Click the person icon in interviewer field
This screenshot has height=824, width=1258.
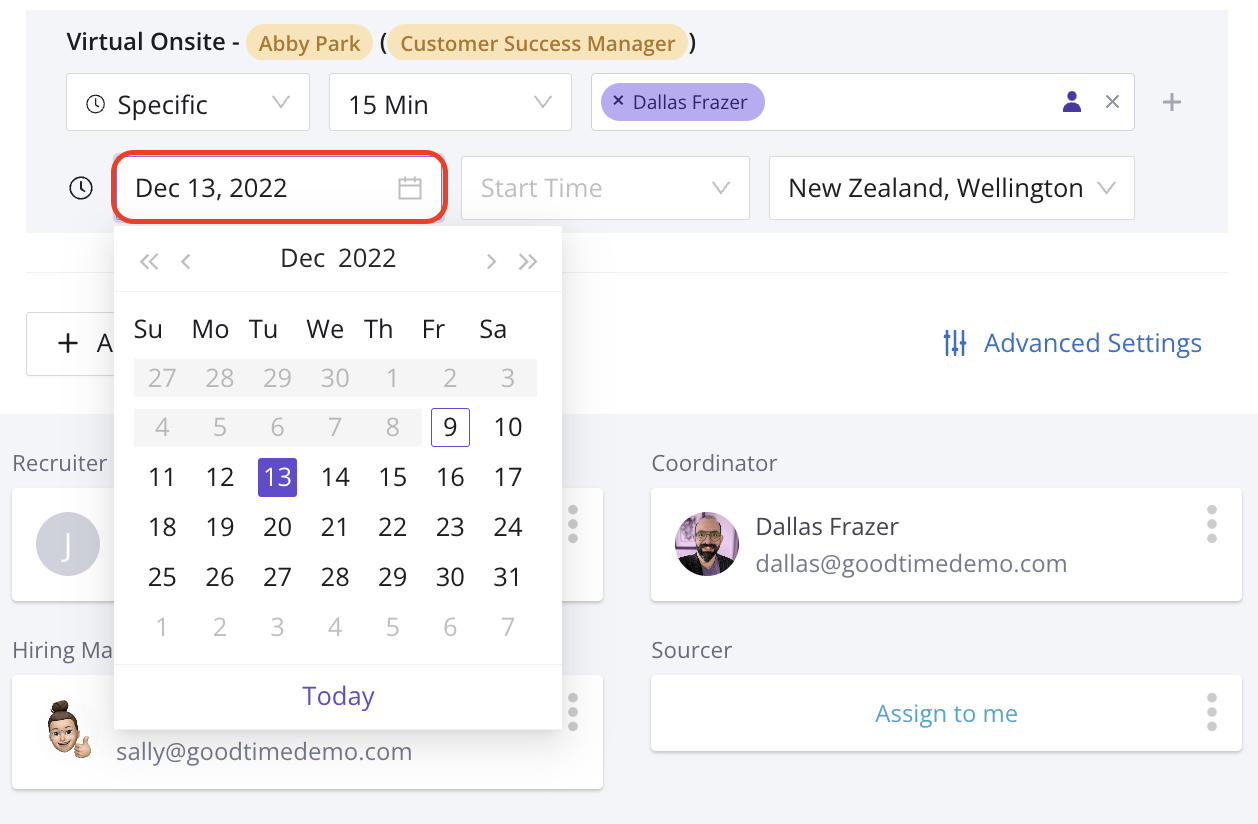click(x=1072, y=101)
